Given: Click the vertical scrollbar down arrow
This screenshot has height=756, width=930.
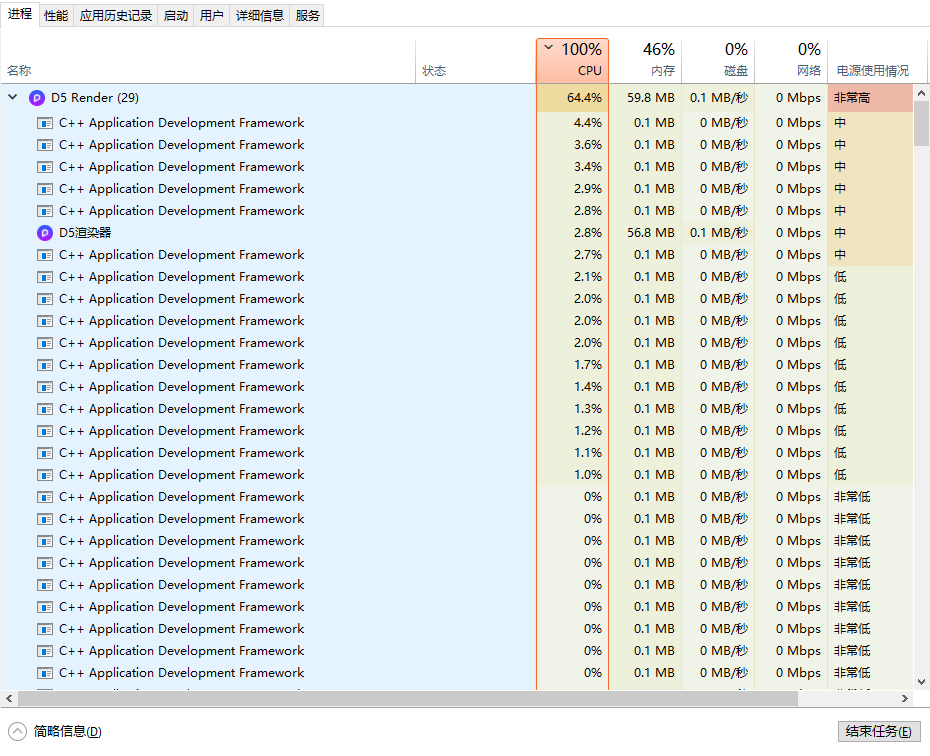Looking at the screenshot, I should [x=921, y=682].
